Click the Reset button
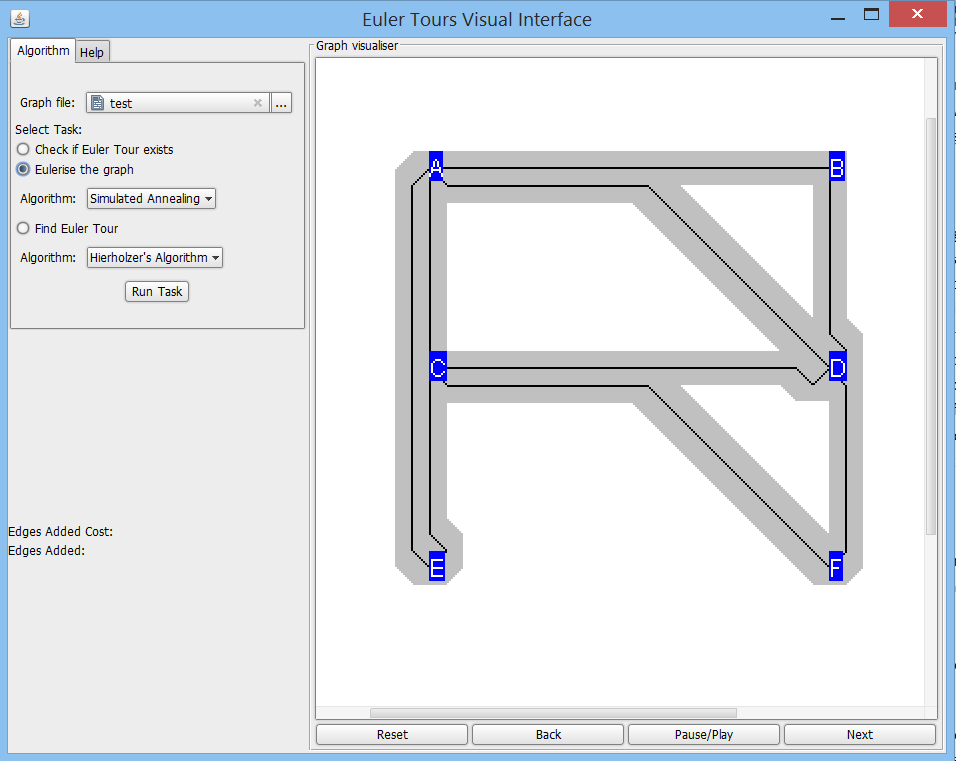 coord(392,735)
